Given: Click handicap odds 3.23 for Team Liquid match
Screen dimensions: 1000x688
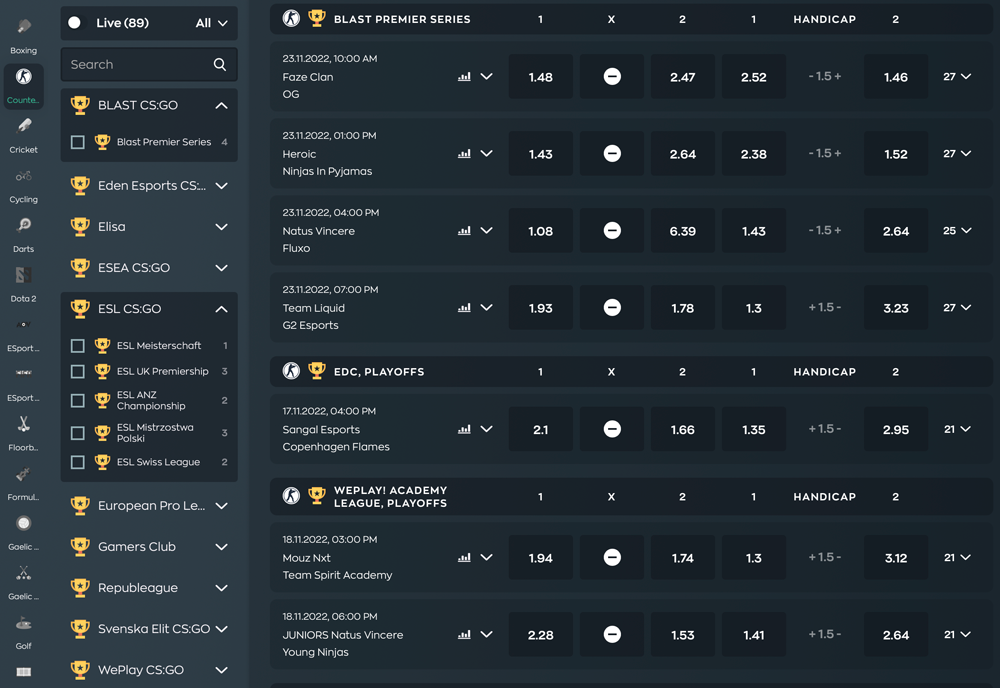Looking at the screenshot, I should pyautogui.click(x=895, y=307).
